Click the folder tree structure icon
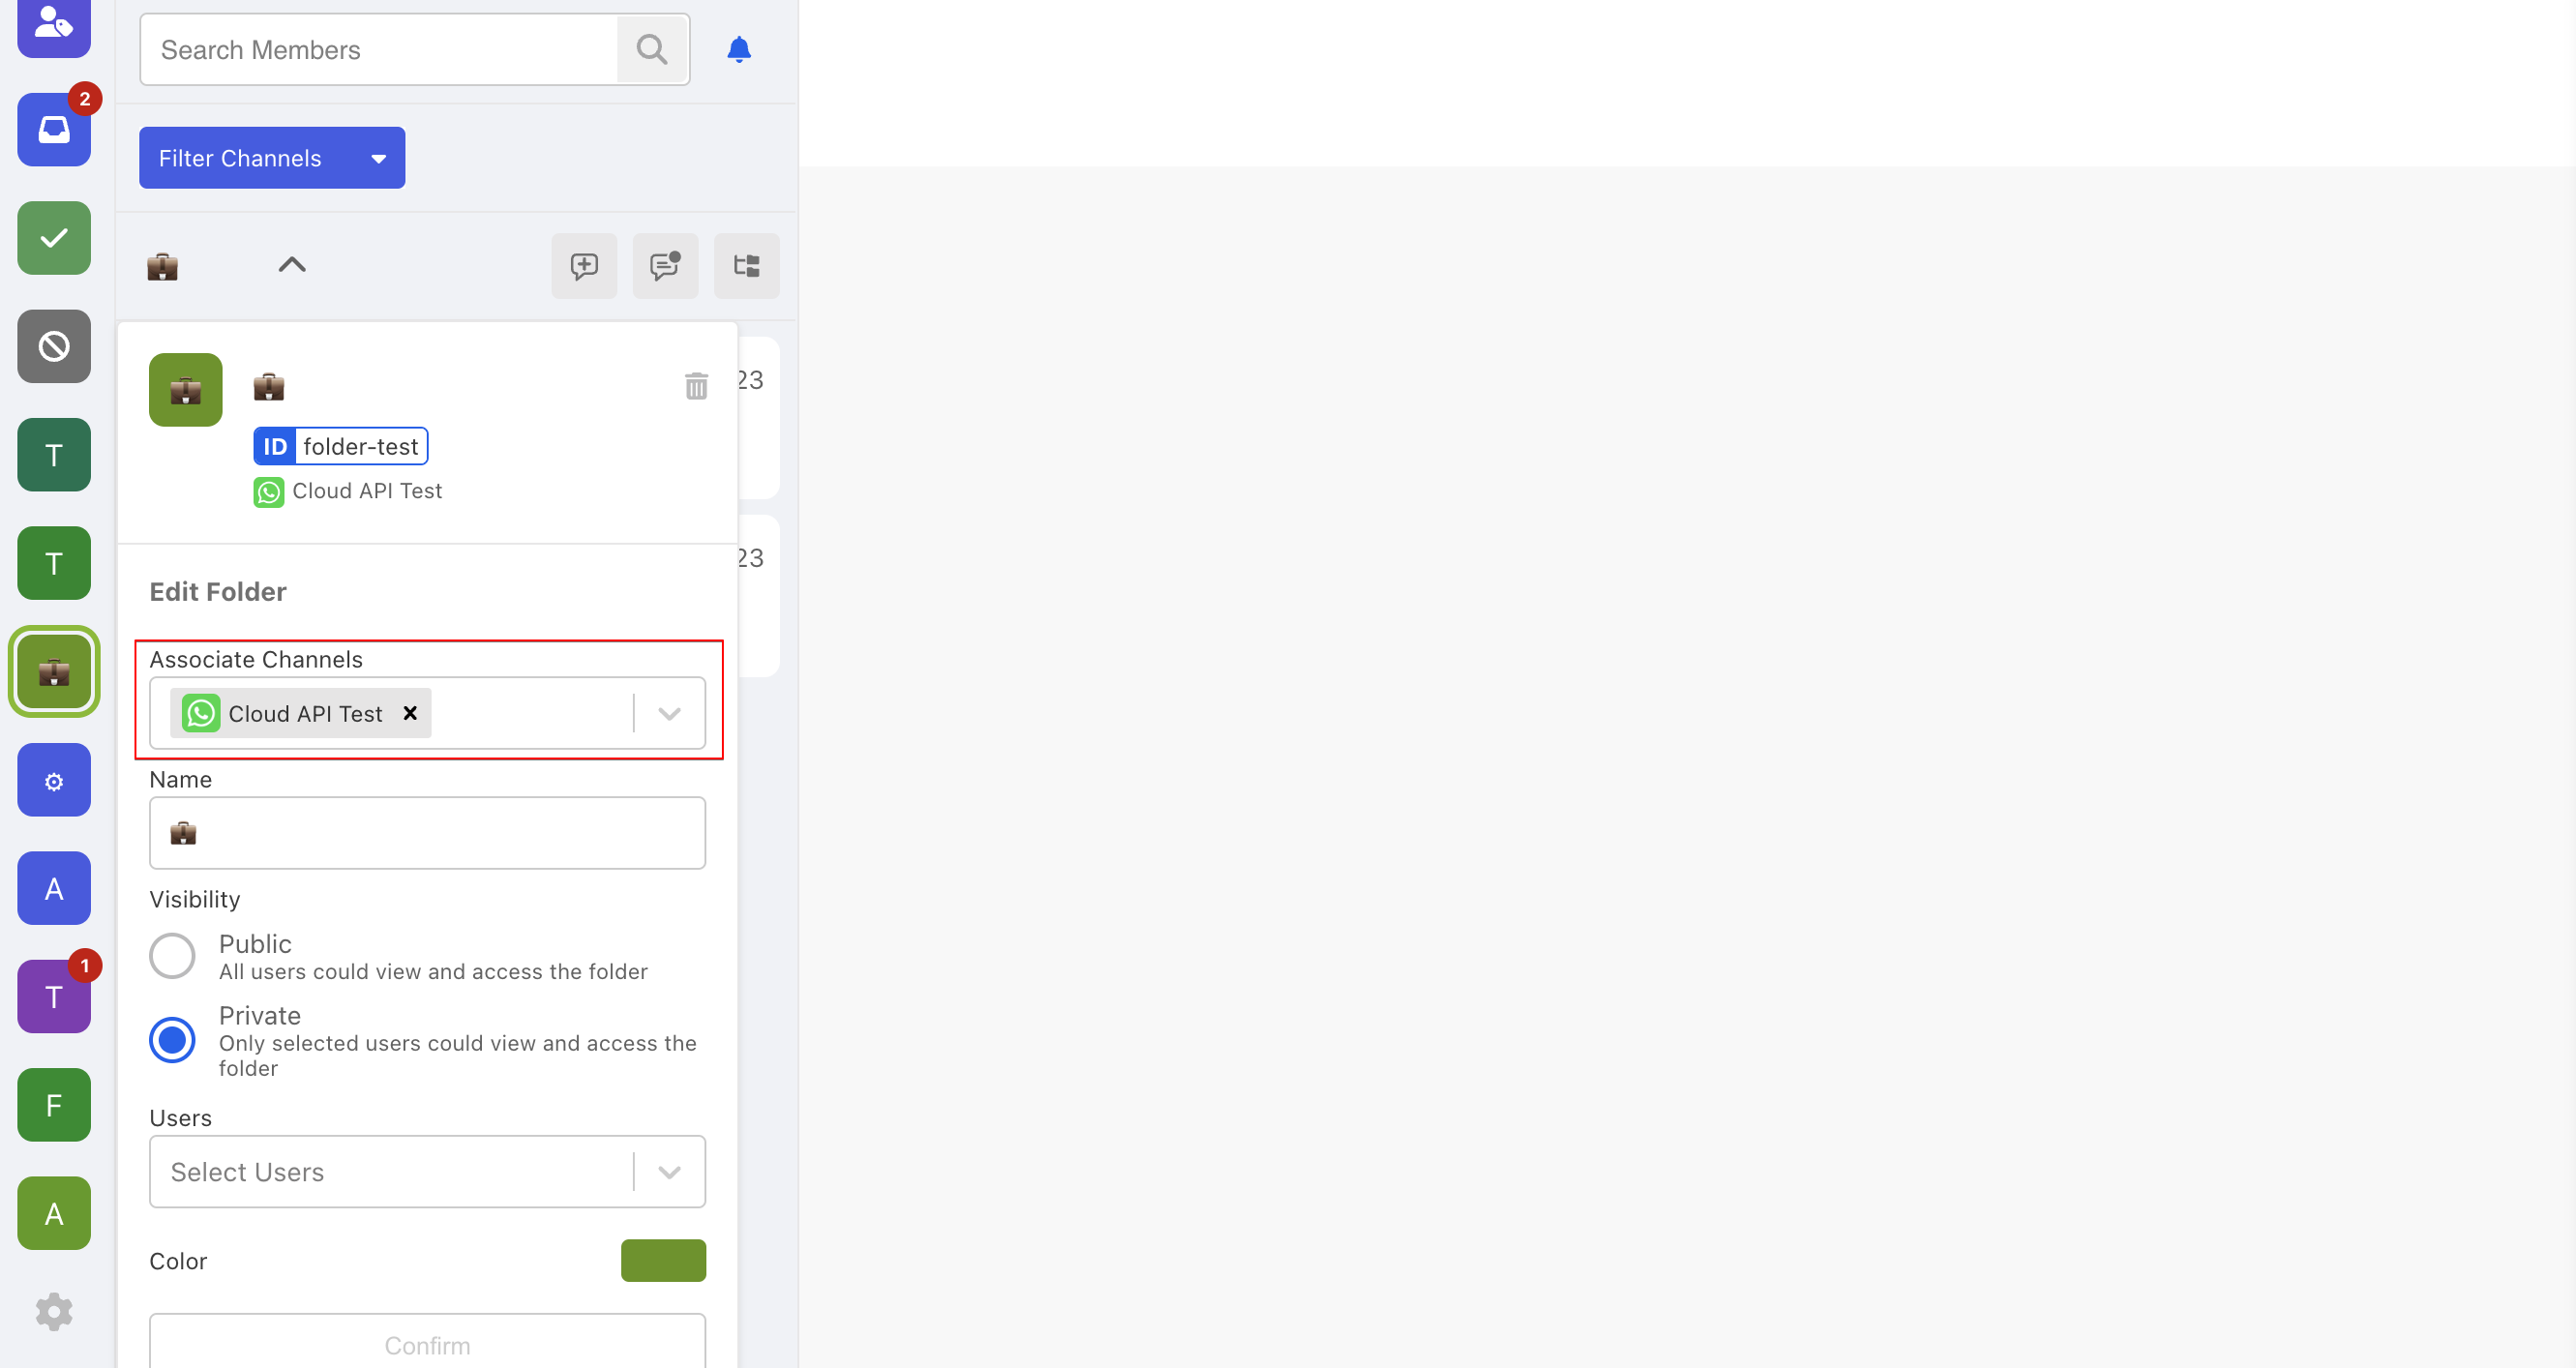The width and height of the screenshot is (2576, 1368). [746, 266]
